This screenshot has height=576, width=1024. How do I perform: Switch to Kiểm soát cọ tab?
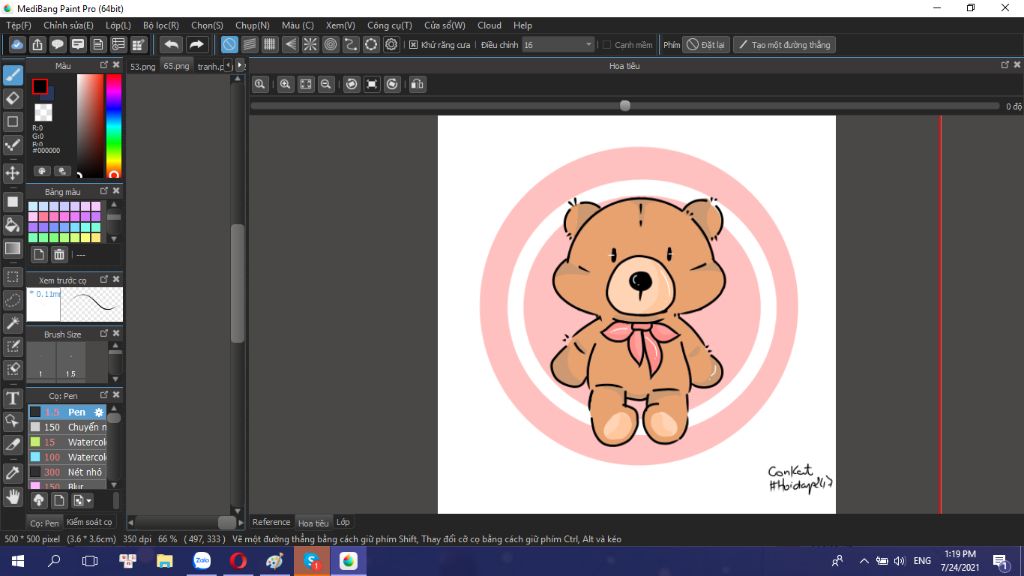pos(89,522)
